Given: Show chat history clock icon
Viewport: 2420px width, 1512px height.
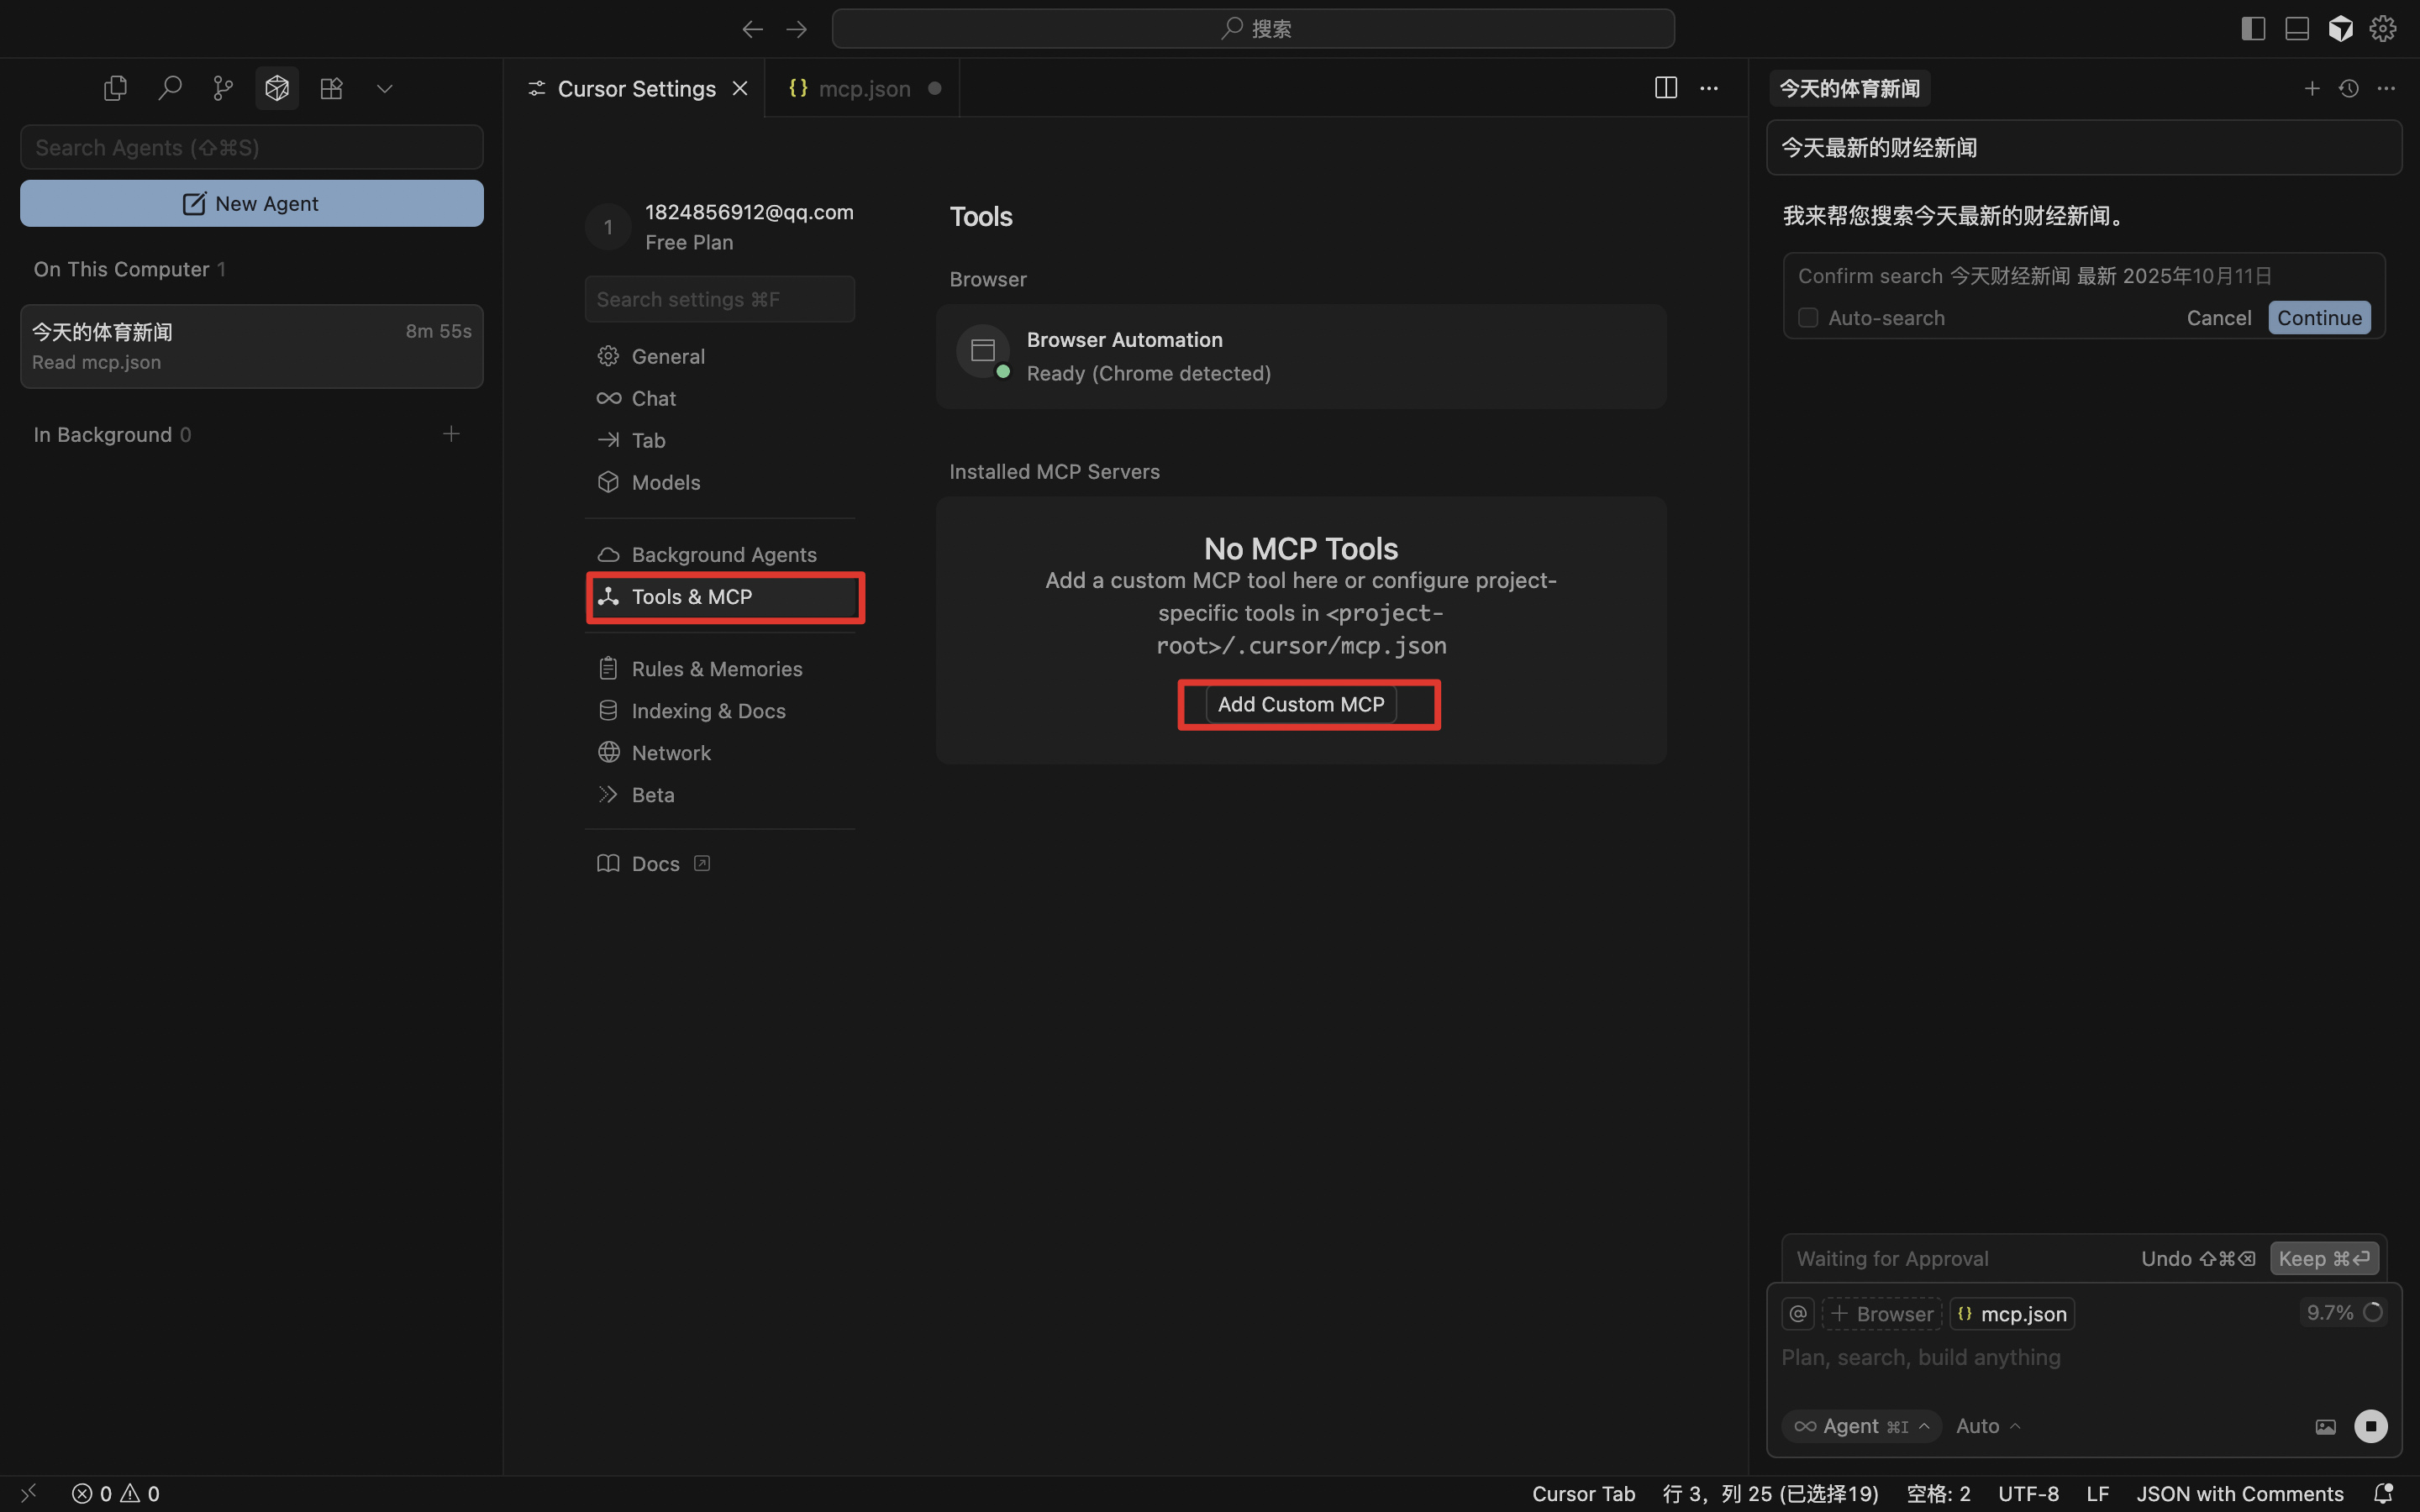Looking at the screenshot, I should click(2349, 88).
